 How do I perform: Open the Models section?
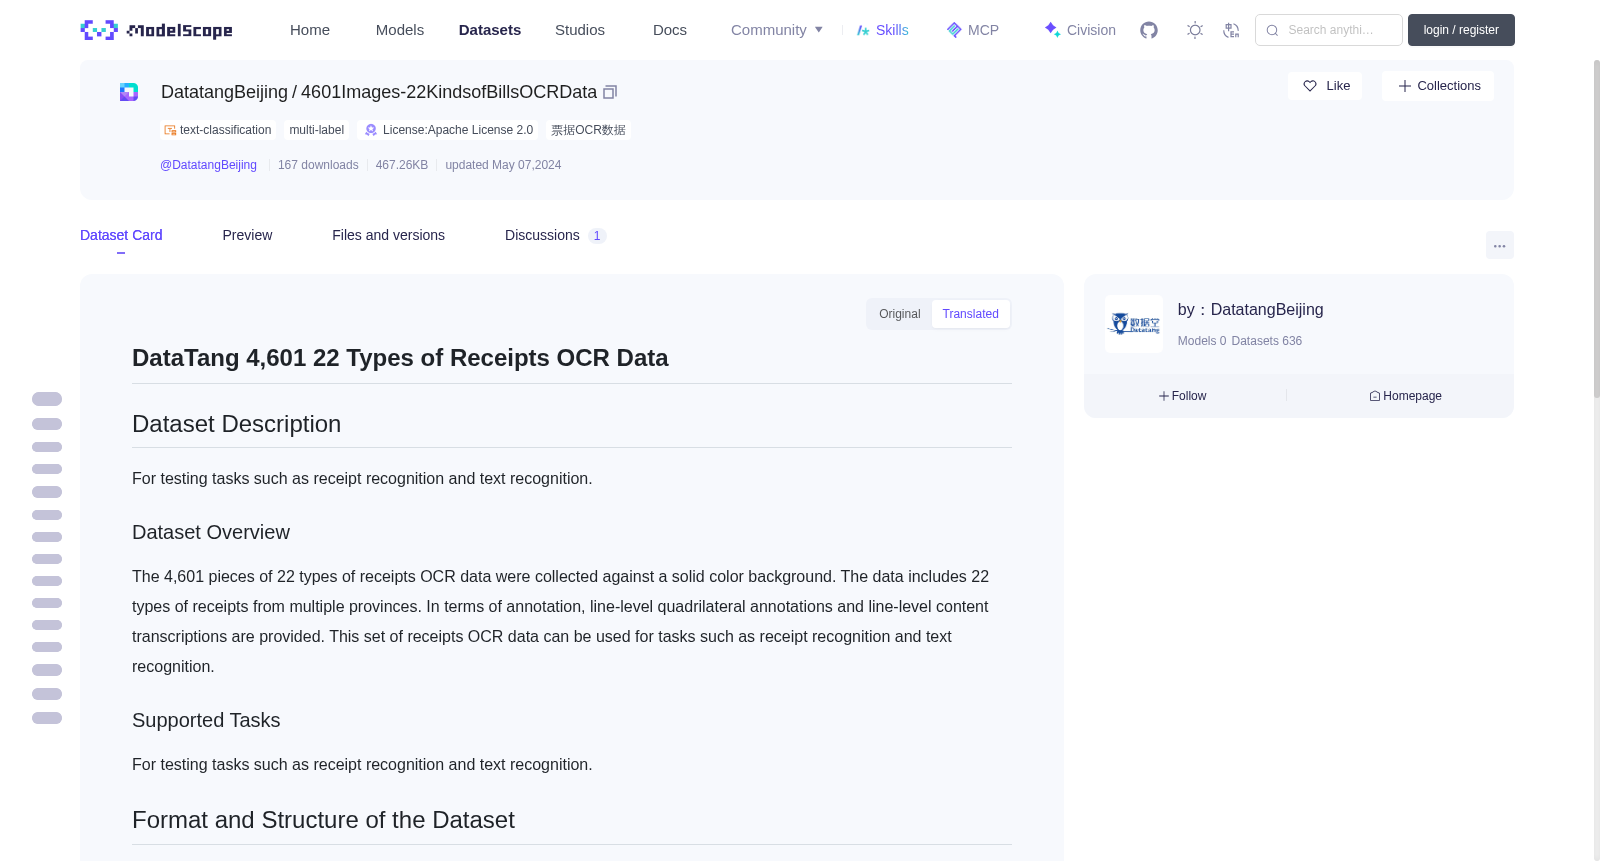400,30
